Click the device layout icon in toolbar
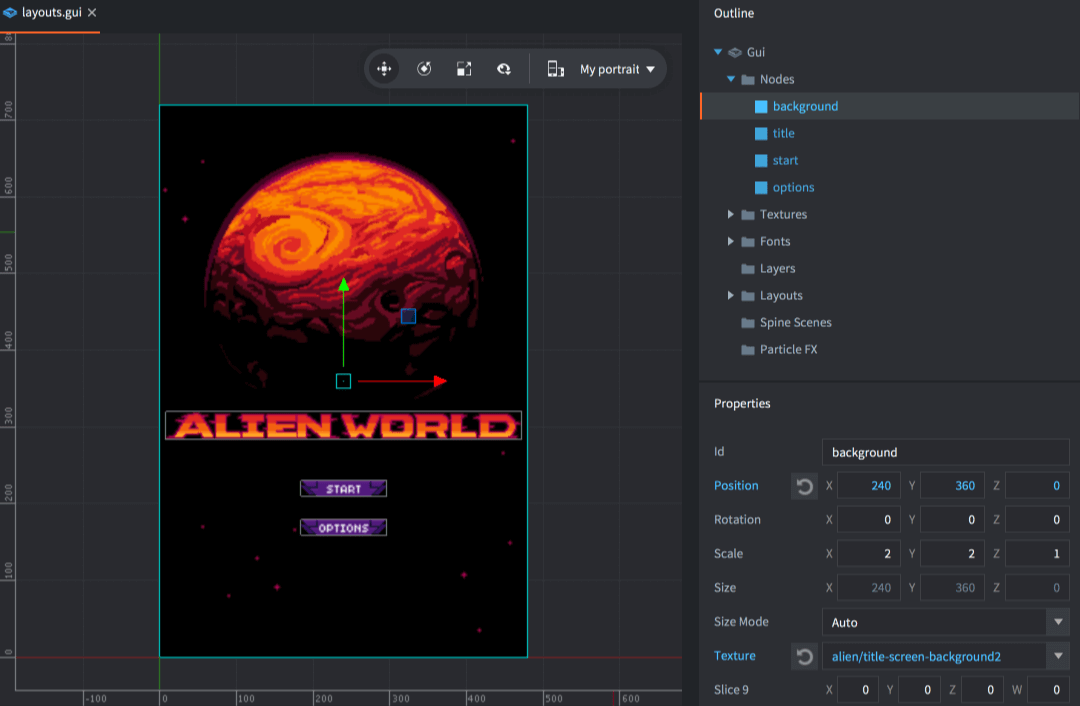 [x=555, y=69]
